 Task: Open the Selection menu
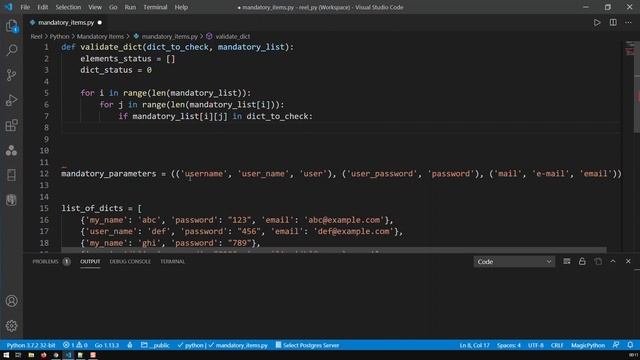click(68, 7)
